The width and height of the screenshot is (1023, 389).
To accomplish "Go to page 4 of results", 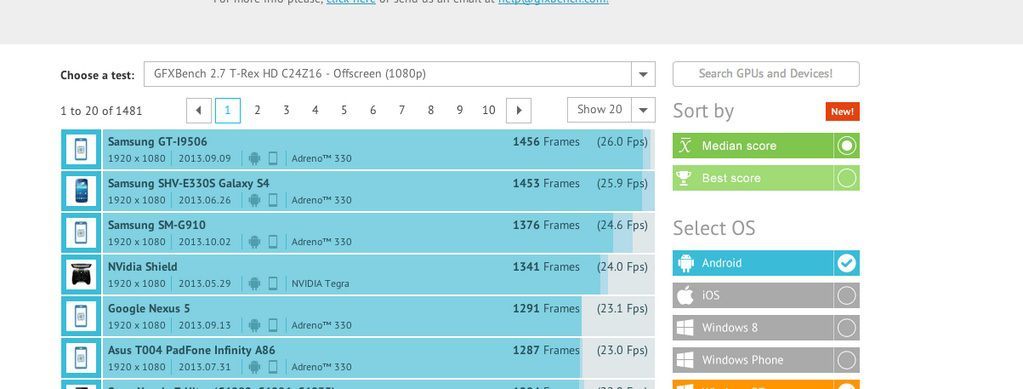I will tap(315, 110).
